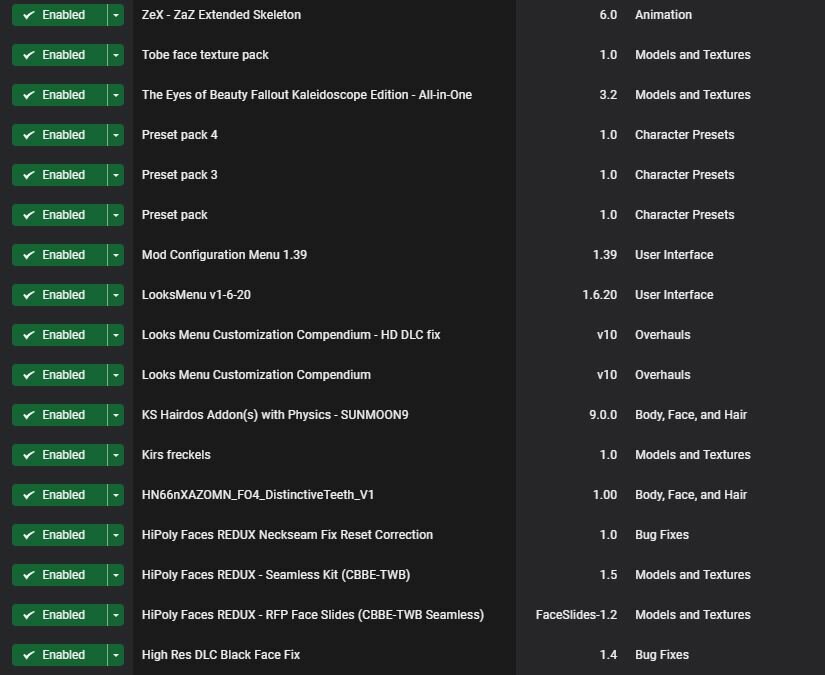The height and width of the screenshot is (675, 825).
Task: Click the checkmark icon next to LooksMenu v1-6-20
Action: [27, 295]
